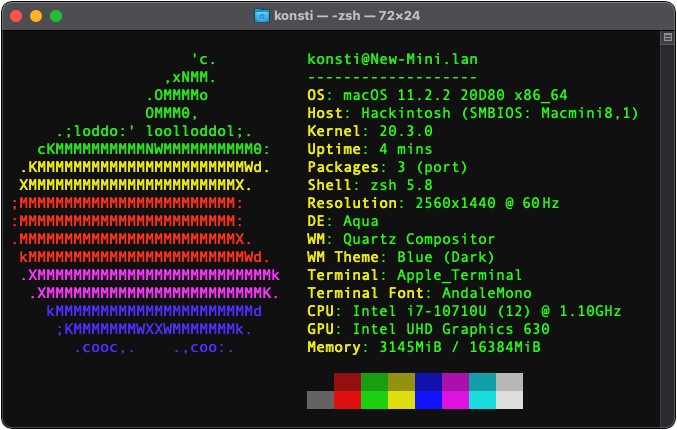The height and width of the screenshot is (430, 677).
Task: Click the green ASCII line '.OMMMMo'
Action: coord(177,95)
